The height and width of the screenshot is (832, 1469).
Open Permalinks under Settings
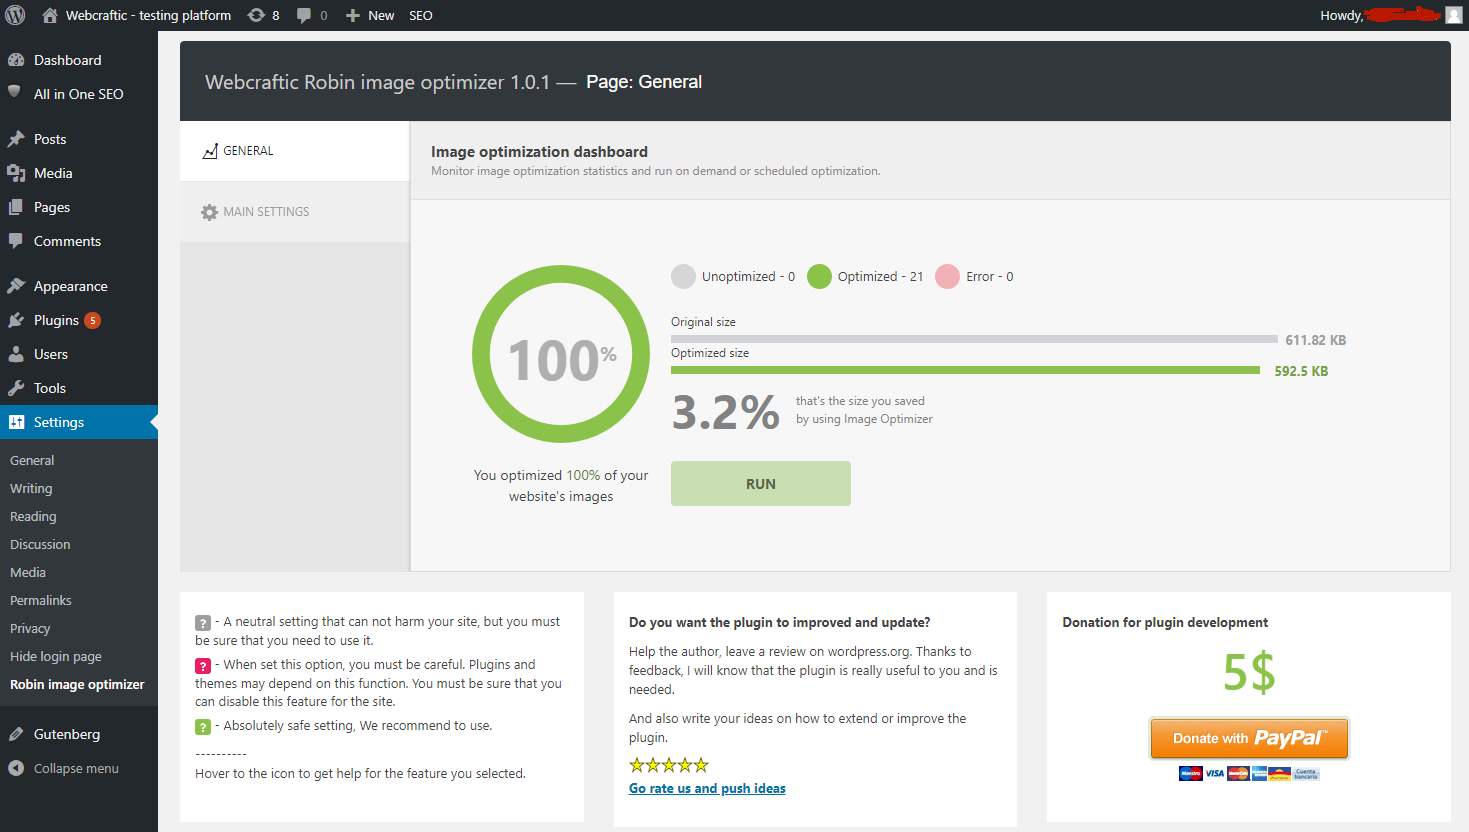pos(41,600)
